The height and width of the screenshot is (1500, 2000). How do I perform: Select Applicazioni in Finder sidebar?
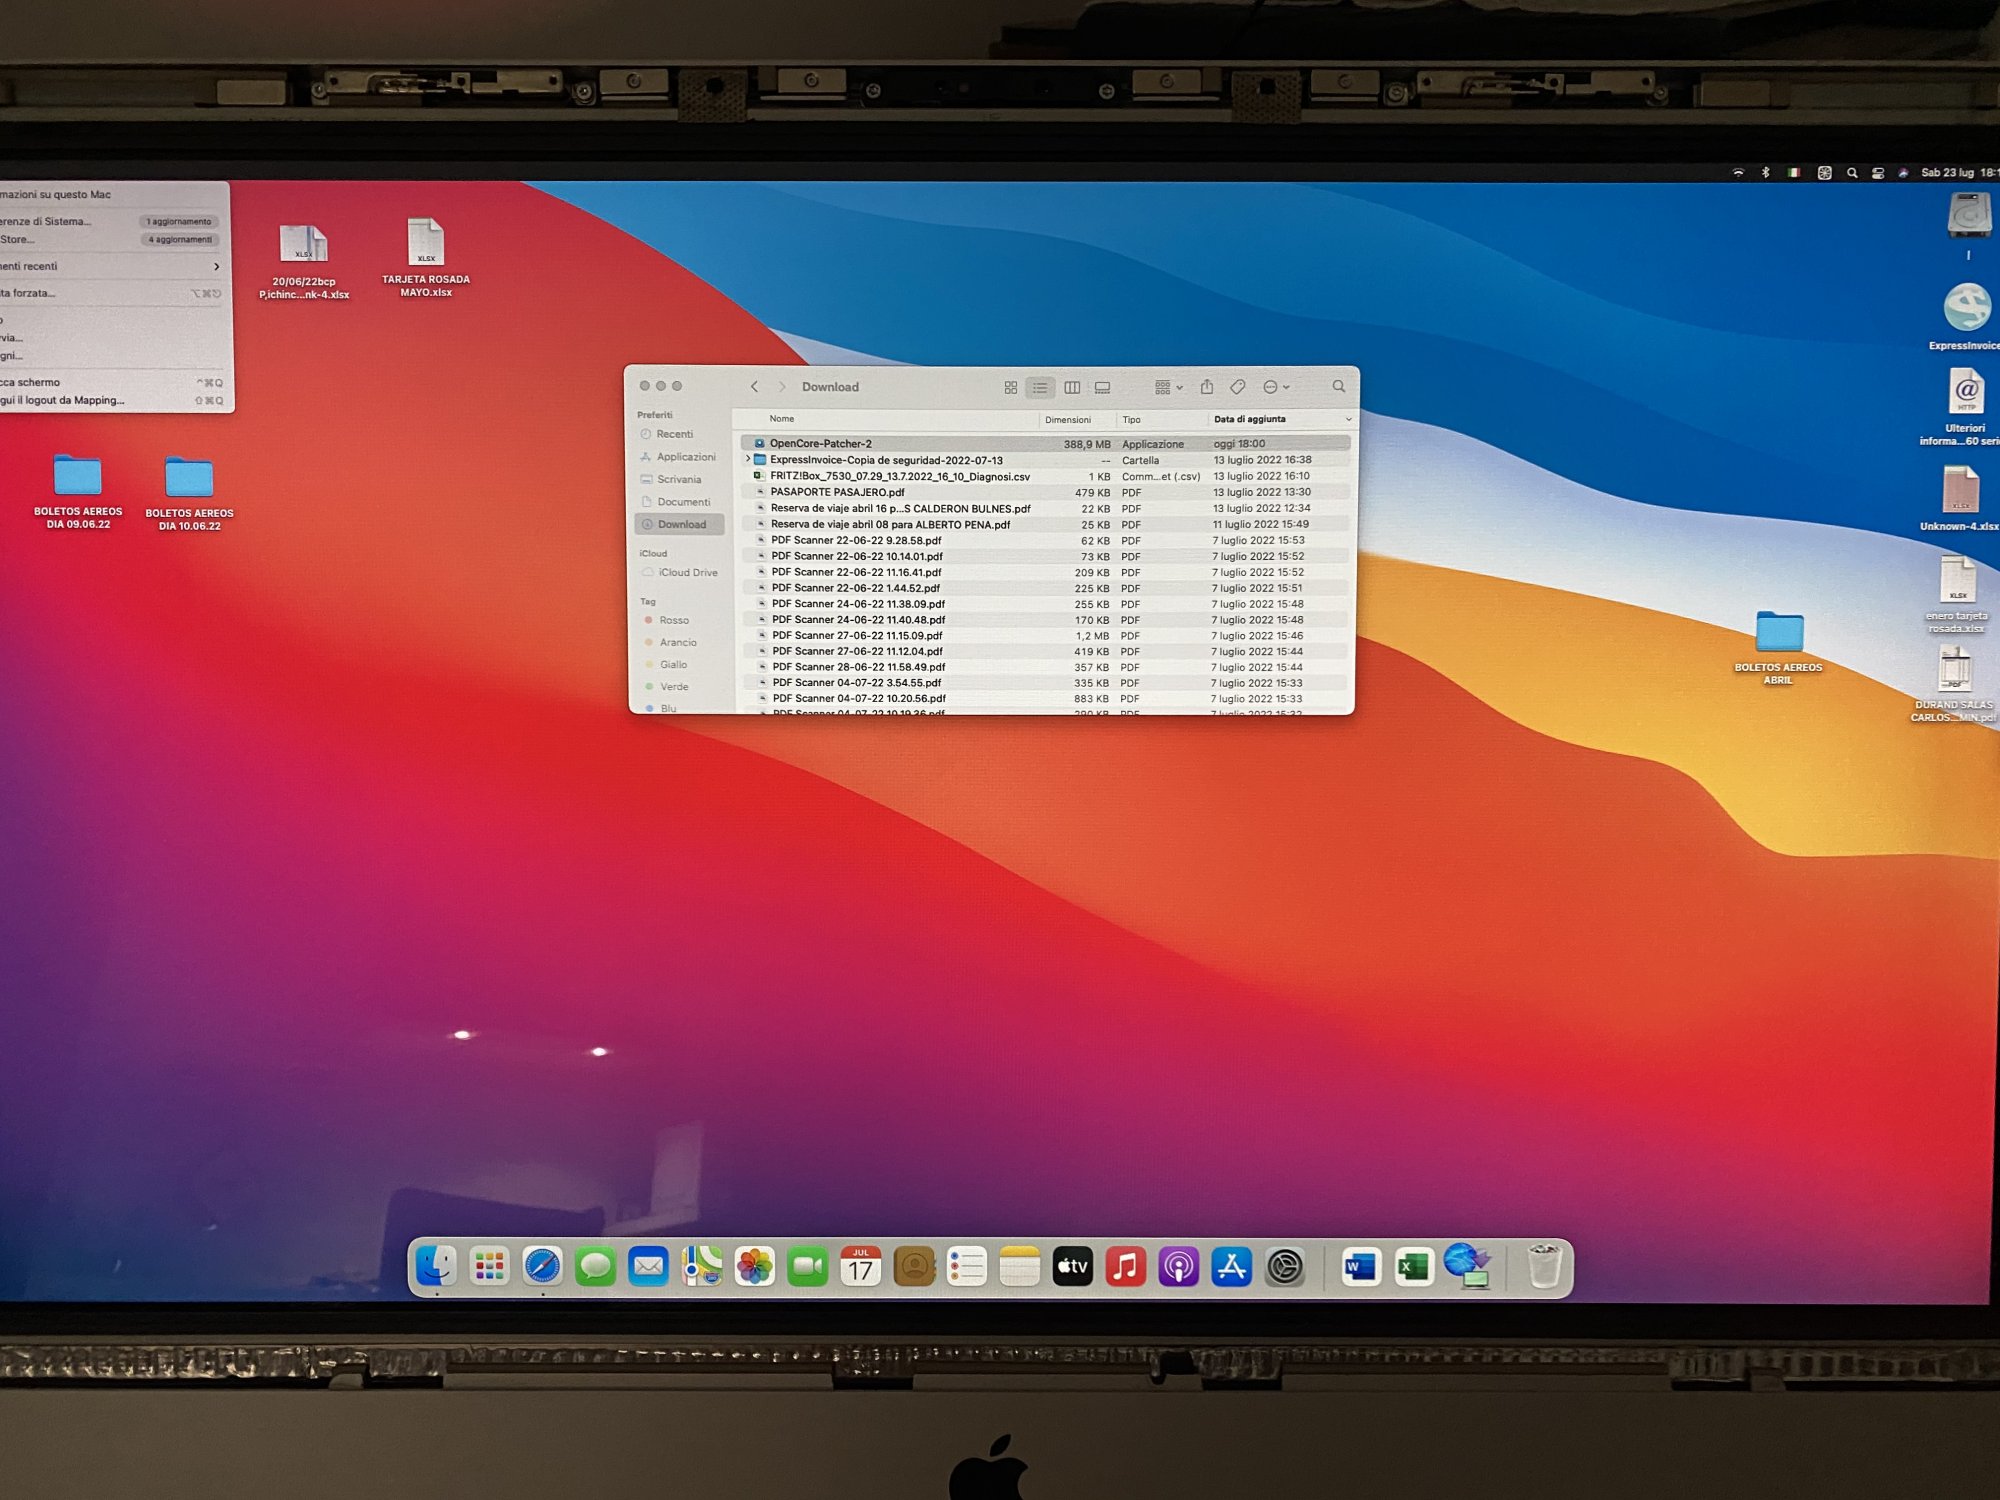point(685,457)
